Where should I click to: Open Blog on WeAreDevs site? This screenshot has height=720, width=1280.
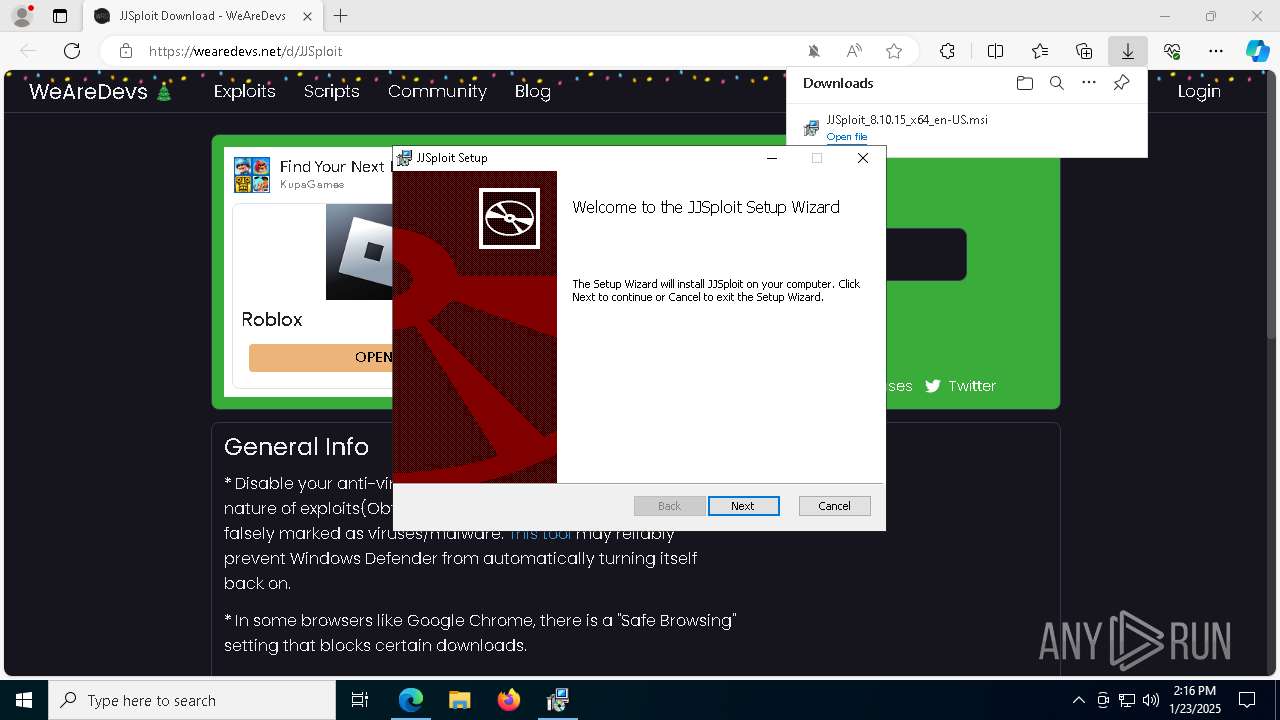click(533, 91)
